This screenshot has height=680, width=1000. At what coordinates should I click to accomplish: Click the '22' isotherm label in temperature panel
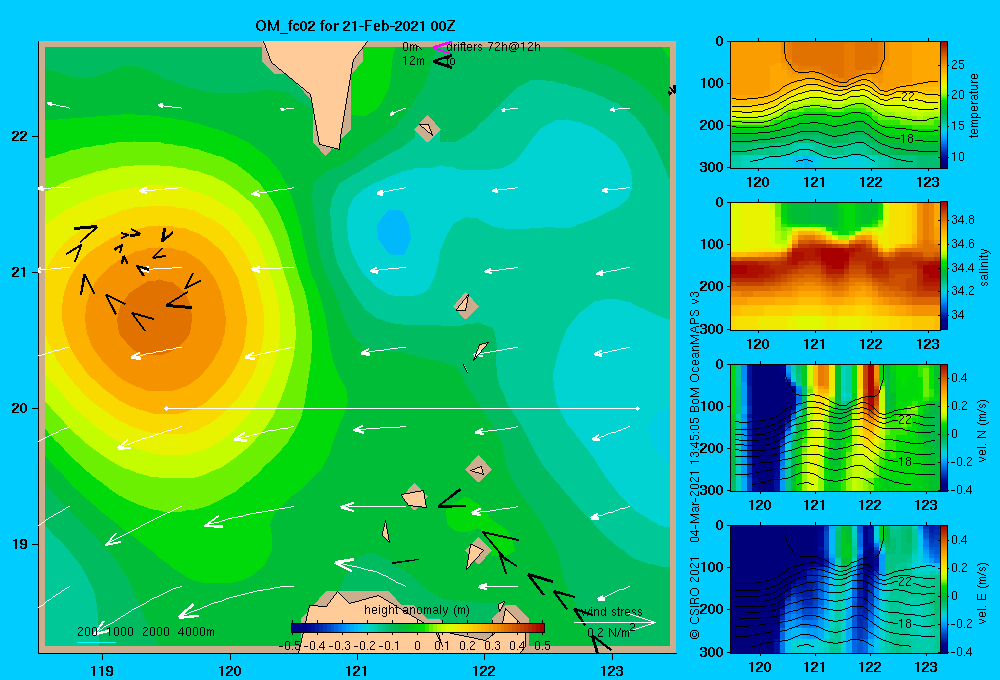click(908, 97)
